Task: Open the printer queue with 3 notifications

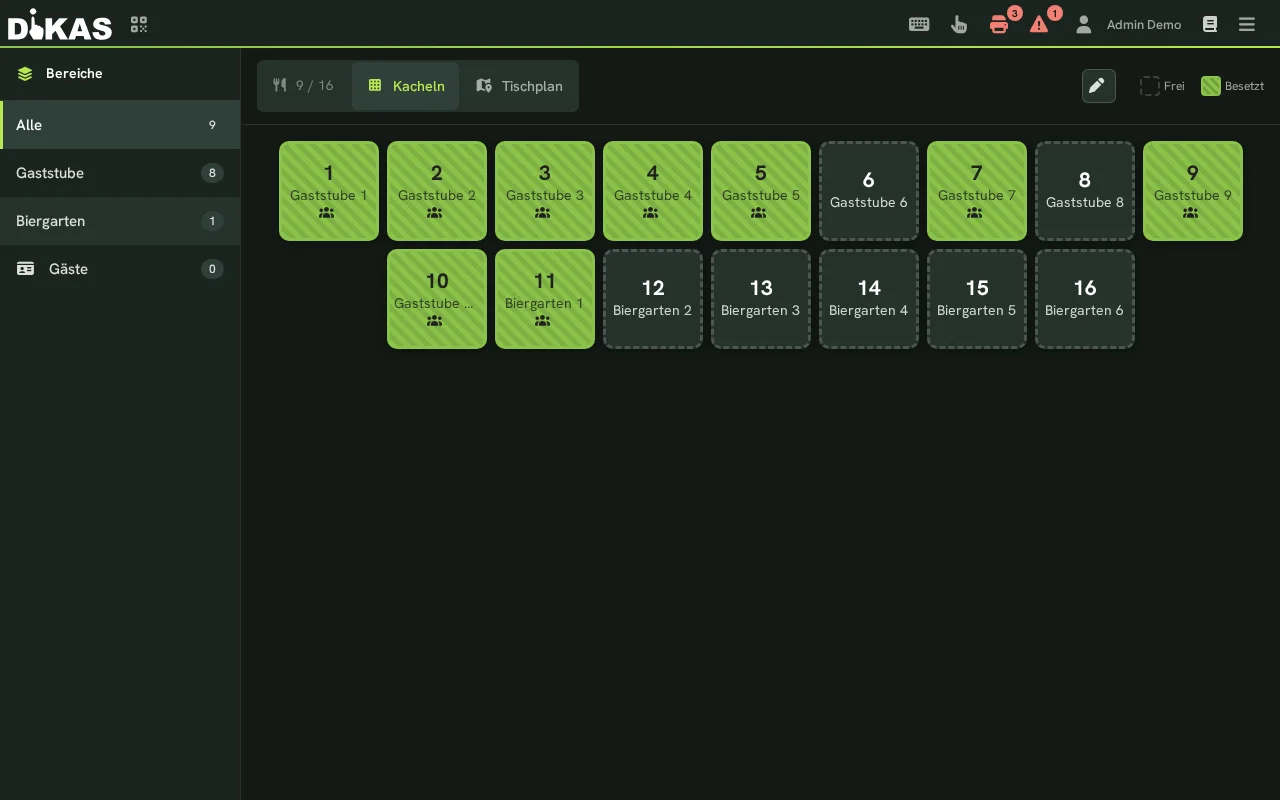Action: click(999, 25)
